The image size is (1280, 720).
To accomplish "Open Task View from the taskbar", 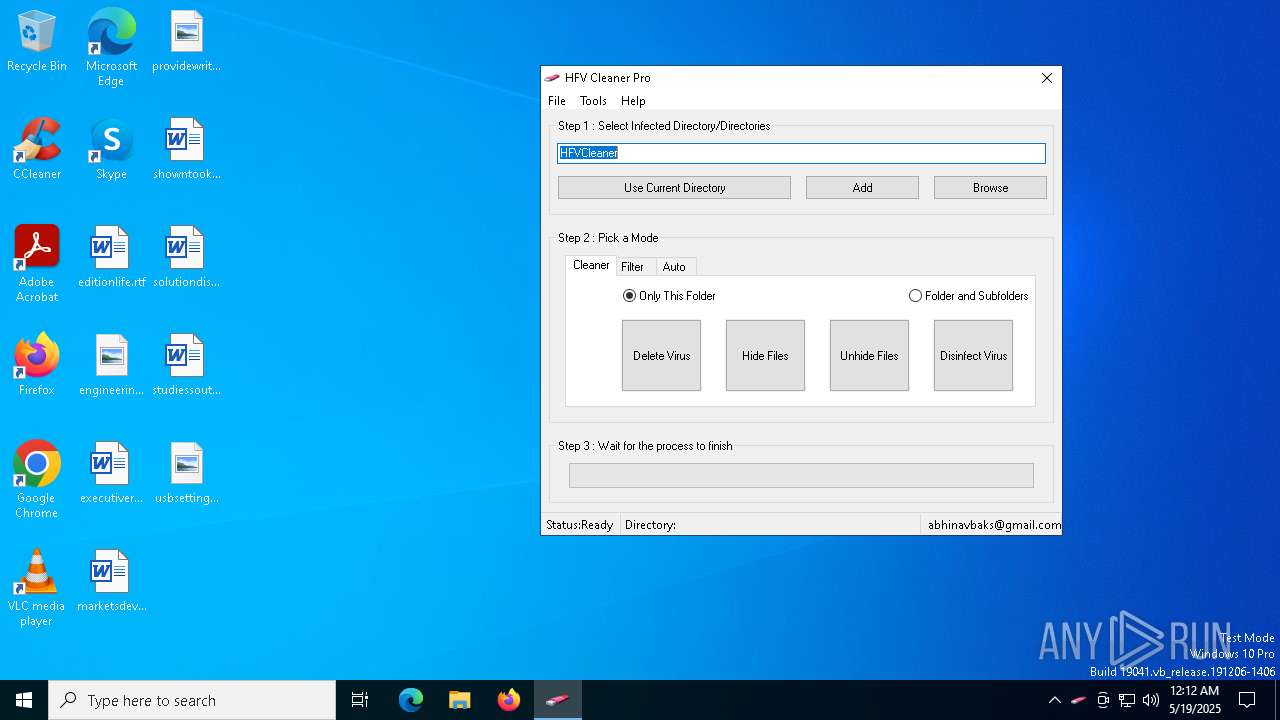I will pos(360,700).
